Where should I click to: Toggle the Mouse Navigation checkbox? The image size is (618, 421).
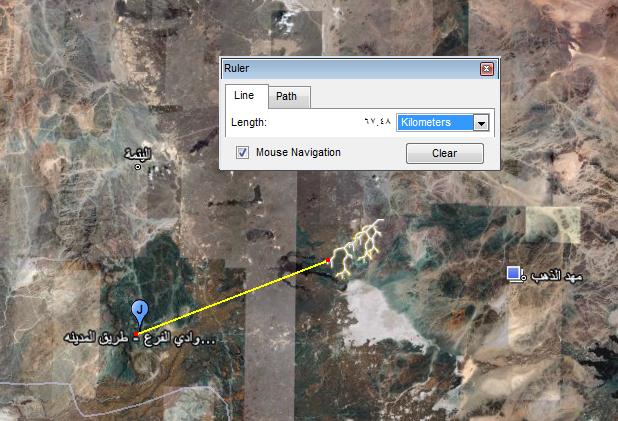coord(242,153)
